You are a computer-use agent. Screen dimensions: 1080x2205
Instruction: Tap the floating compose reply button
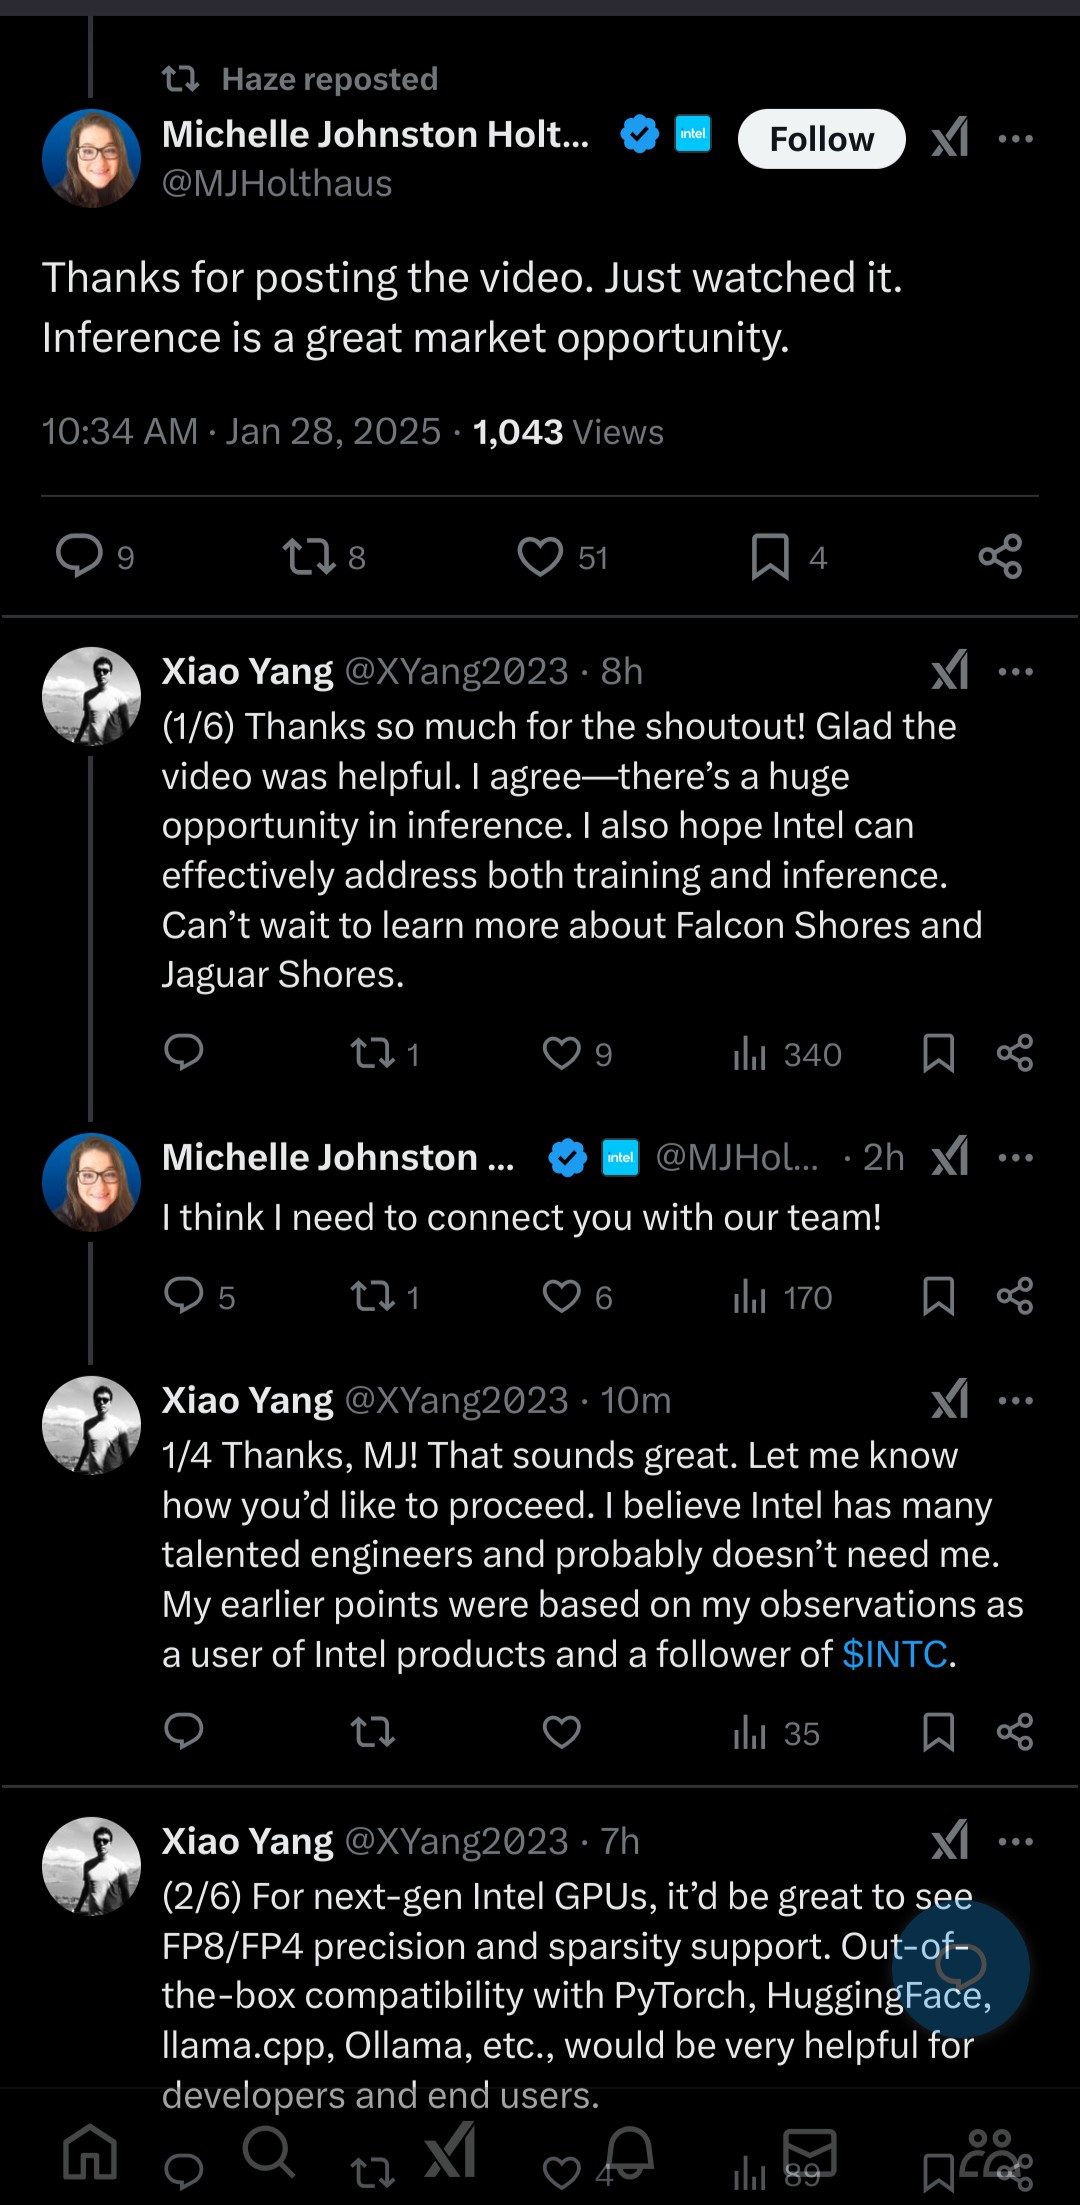tap(960, 1968)
